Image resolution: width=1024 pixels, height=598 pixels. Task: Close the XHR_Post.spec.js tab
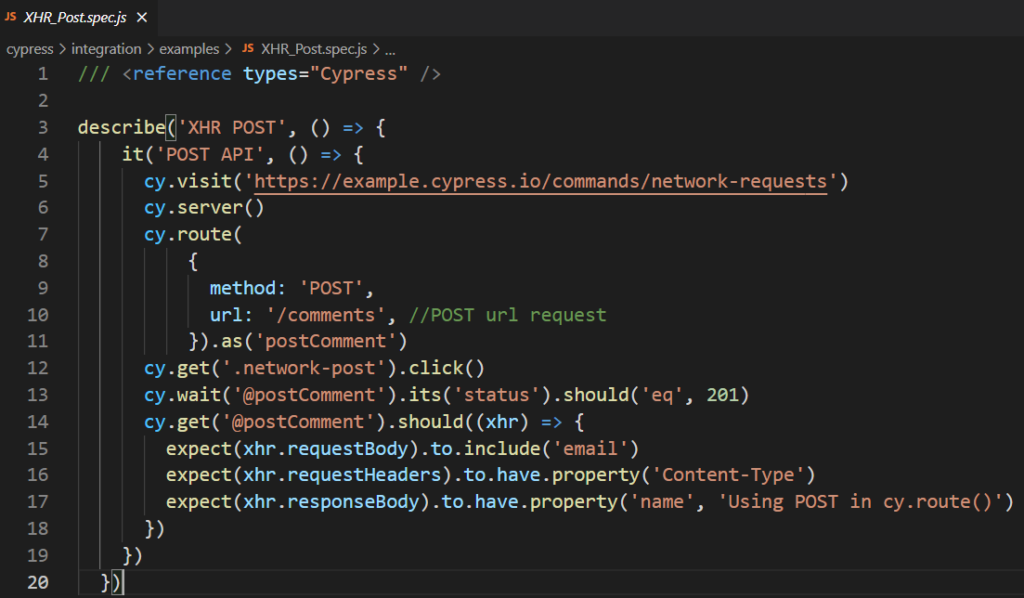pos(142,18)
